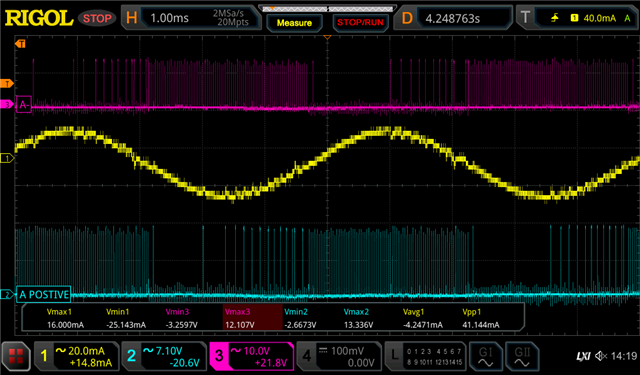Click the A- channel label
The height and width of the screenshot is (375, 640).
coord(24,105)
